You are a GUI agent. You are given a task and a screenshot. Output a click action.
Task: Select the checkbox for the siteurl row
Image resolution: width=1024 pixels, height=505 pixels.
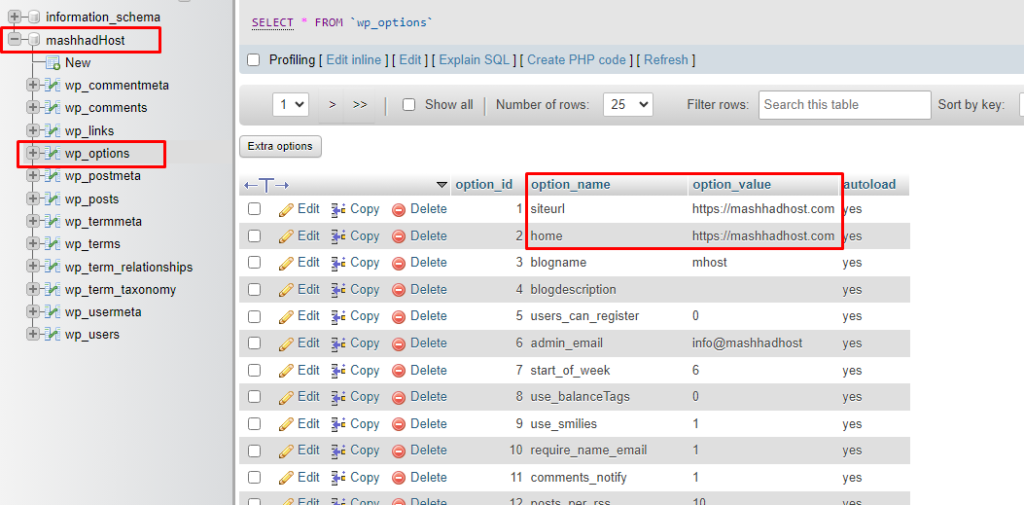tap(254, 209)
